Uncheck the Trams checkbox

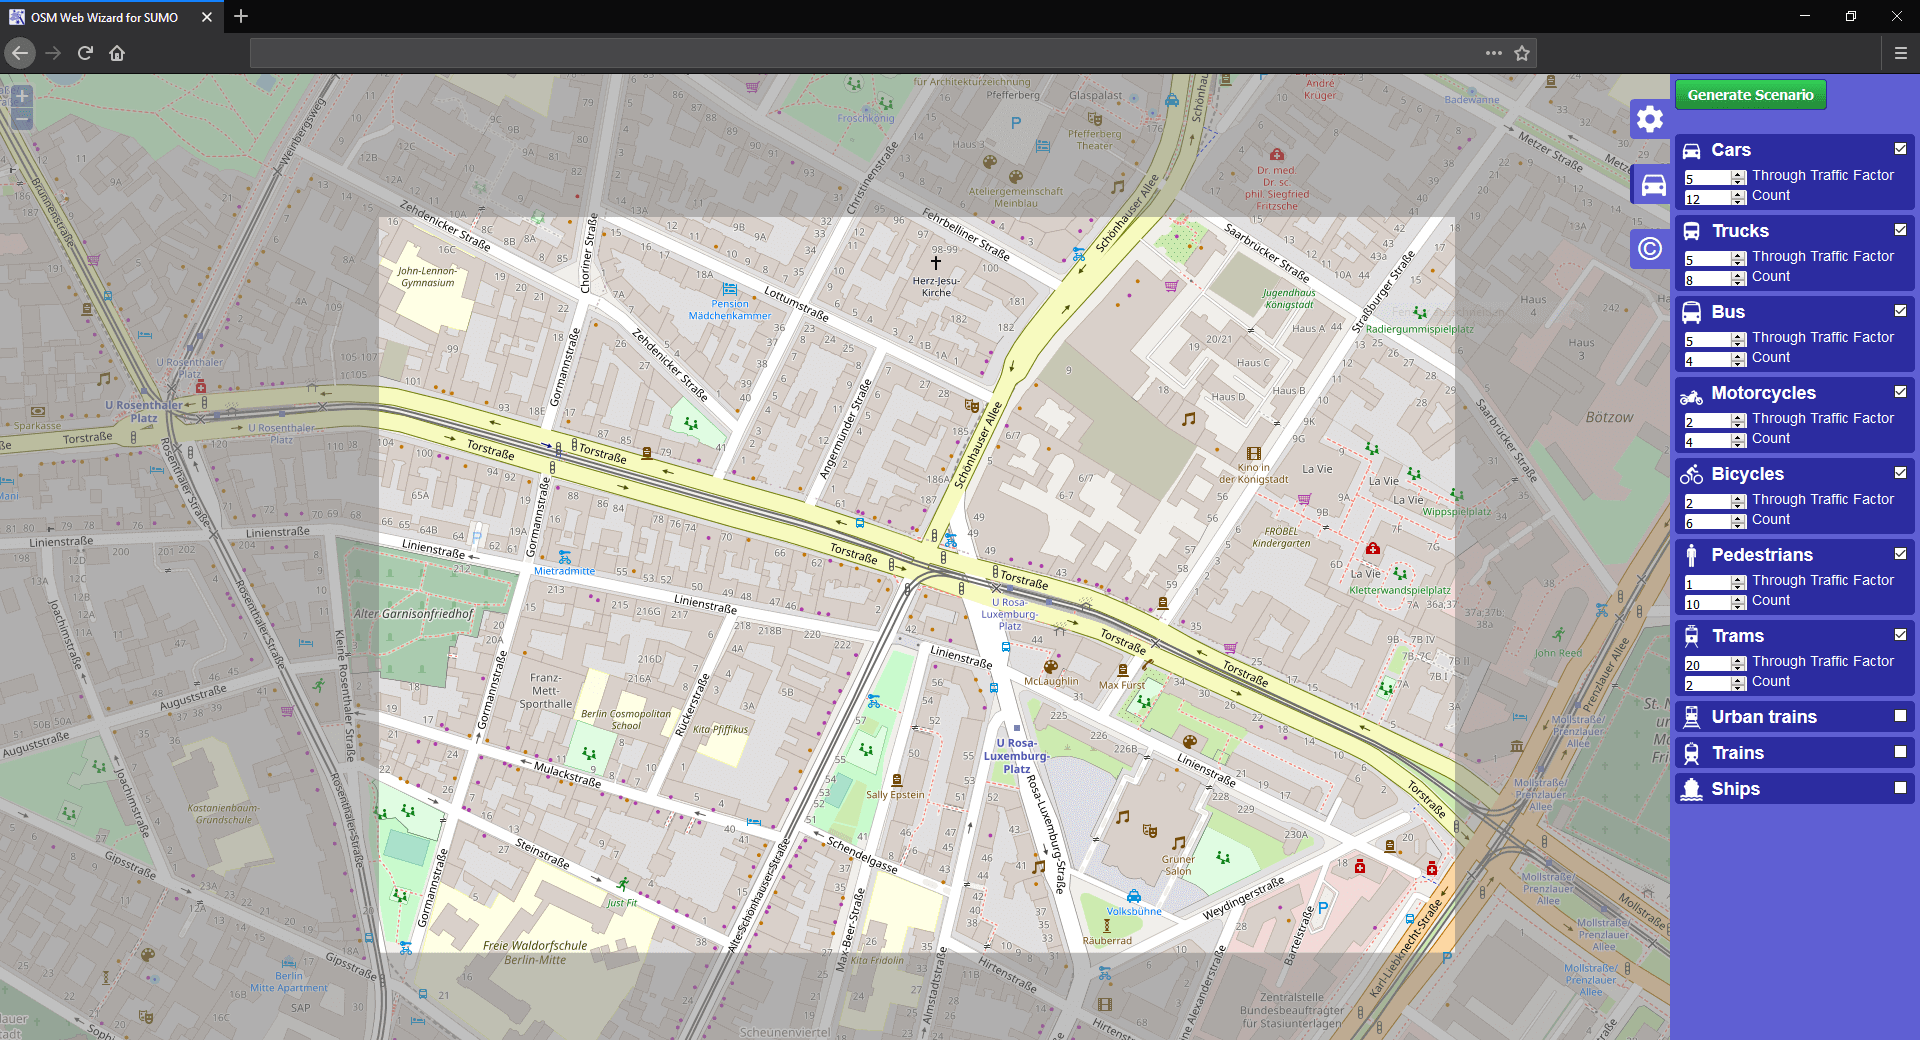(1900, 634)
